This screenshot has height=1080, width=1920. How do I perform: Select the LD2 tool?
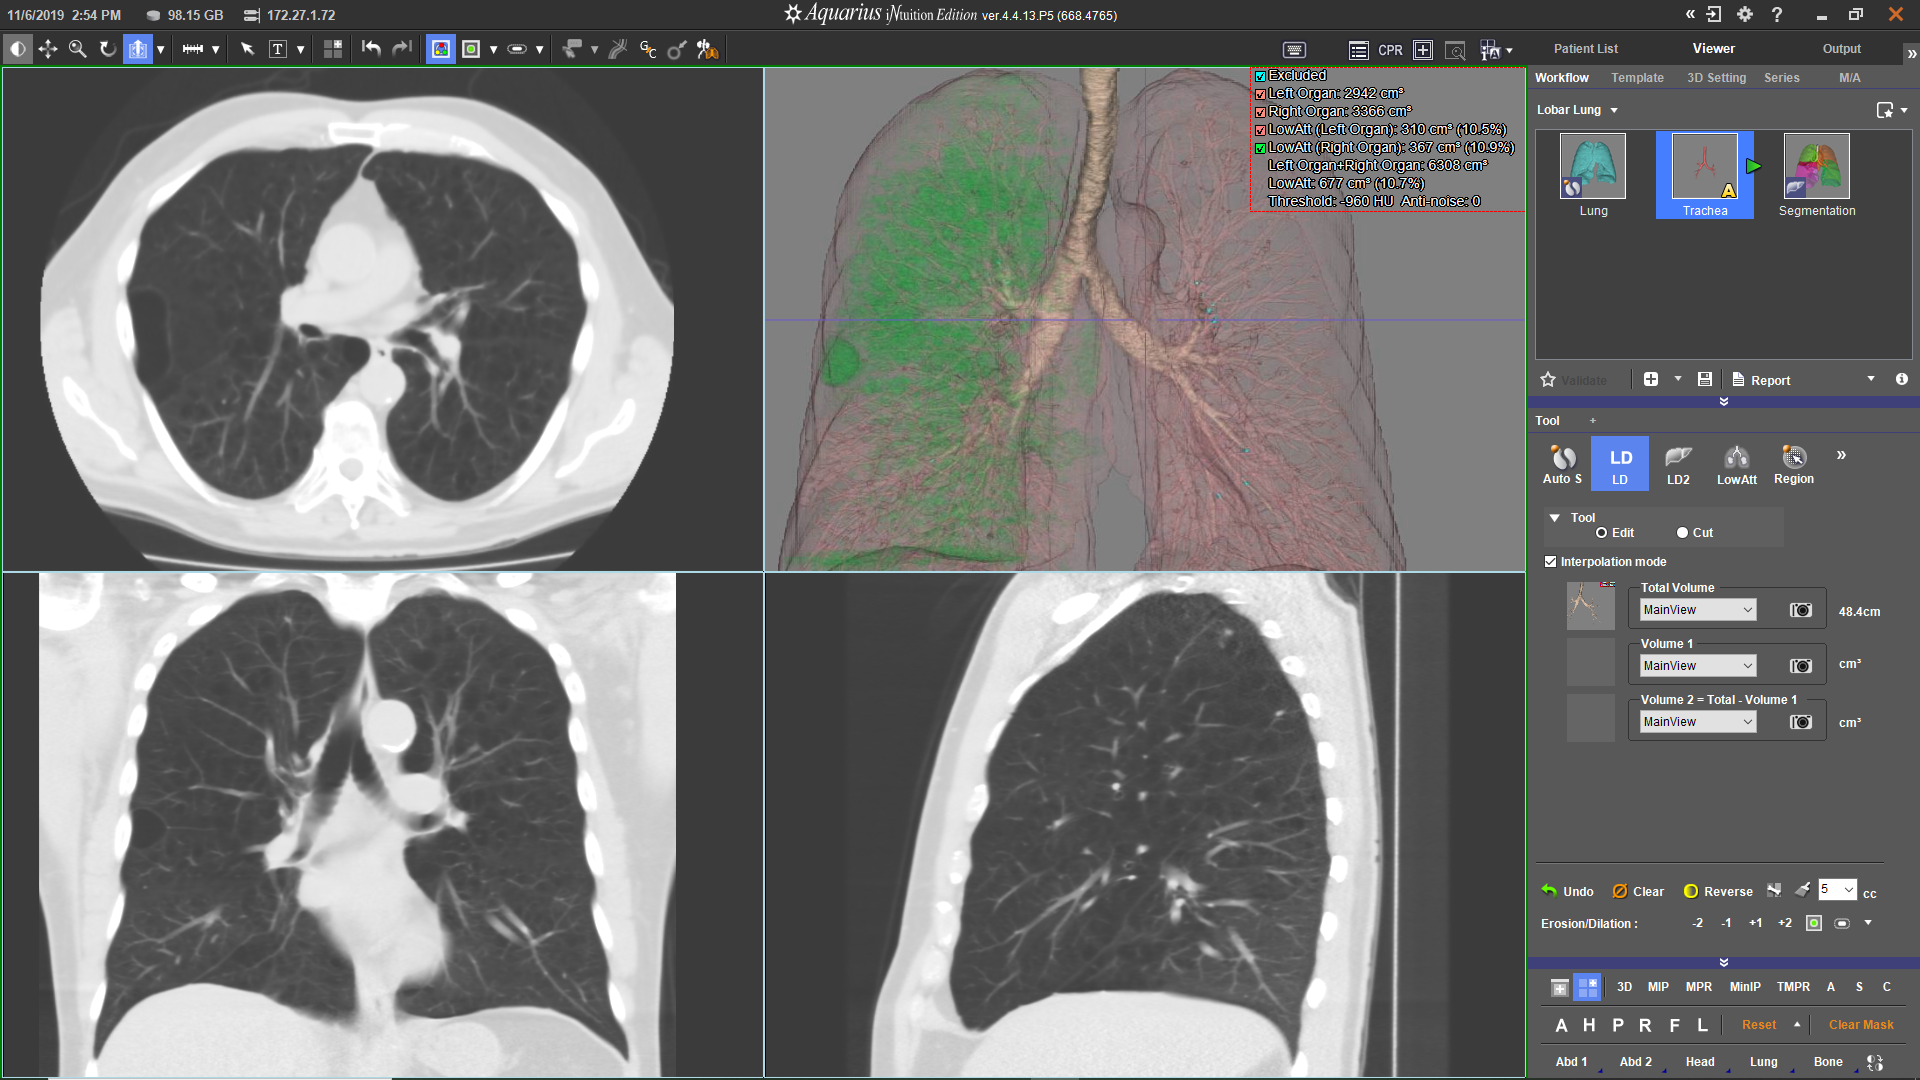(x=1678, y=464)
